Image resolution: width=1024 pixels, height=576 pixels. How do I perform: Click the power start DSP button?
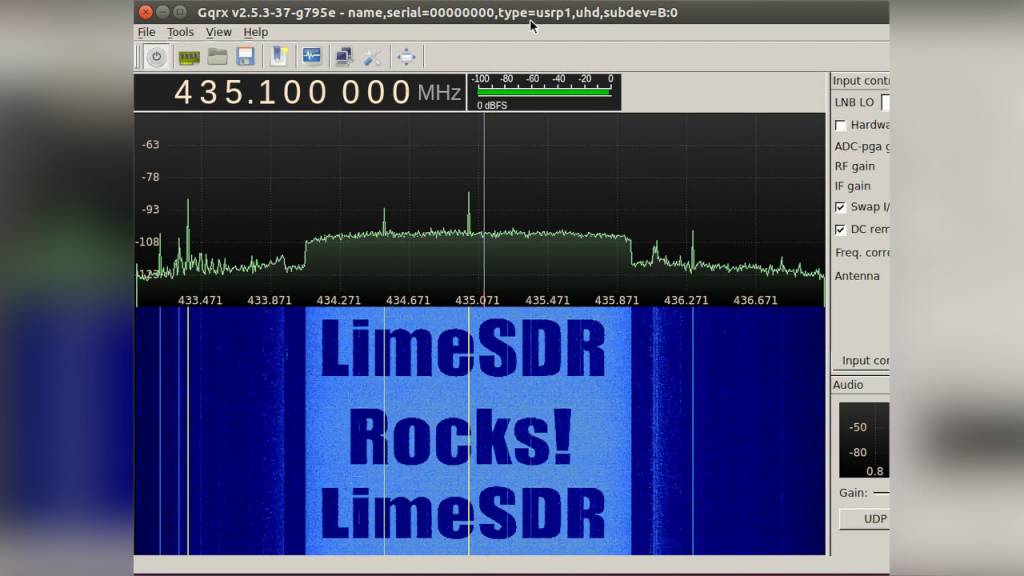156,57
